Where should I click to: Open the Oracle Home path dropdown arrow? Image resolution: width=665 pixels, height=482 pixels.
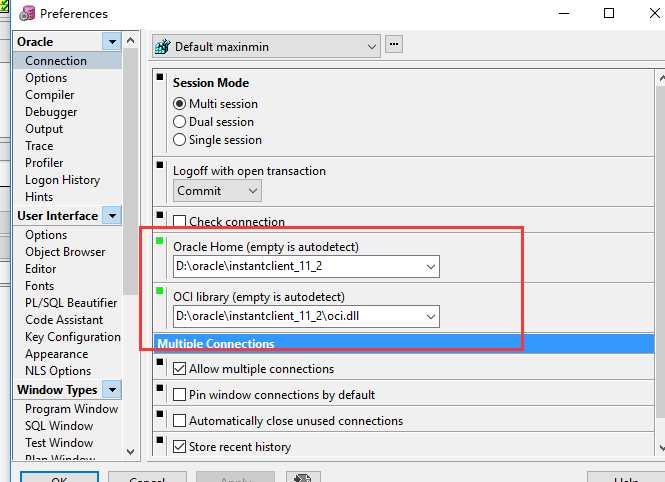pyautogui.click(x=430, y=267)
